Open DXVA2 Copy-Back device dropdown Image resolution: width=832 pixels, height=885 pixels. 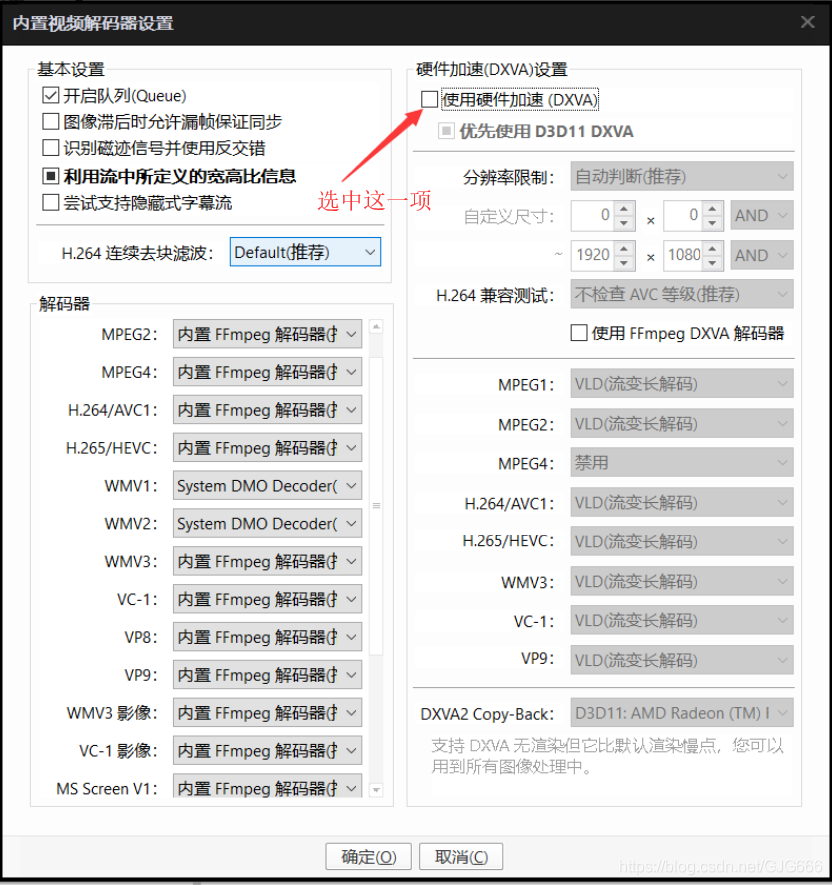pyautogui.click(x=682, y=713)
